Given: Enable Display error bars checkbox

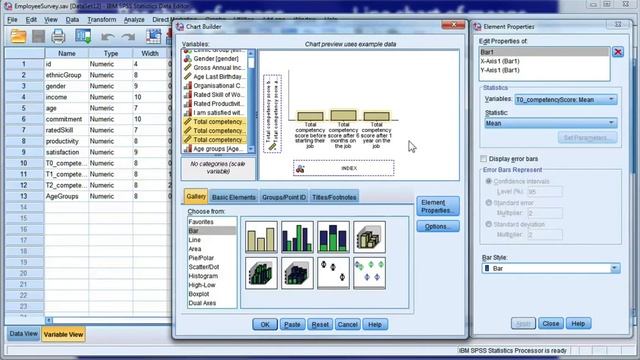Looking at the screenshot, I should (x=484, y=159).
